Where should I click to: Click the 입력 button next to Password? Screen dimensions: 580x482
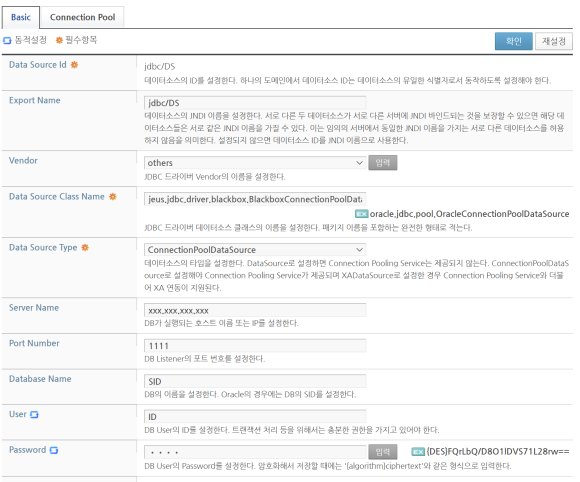(x=383, y=452)
